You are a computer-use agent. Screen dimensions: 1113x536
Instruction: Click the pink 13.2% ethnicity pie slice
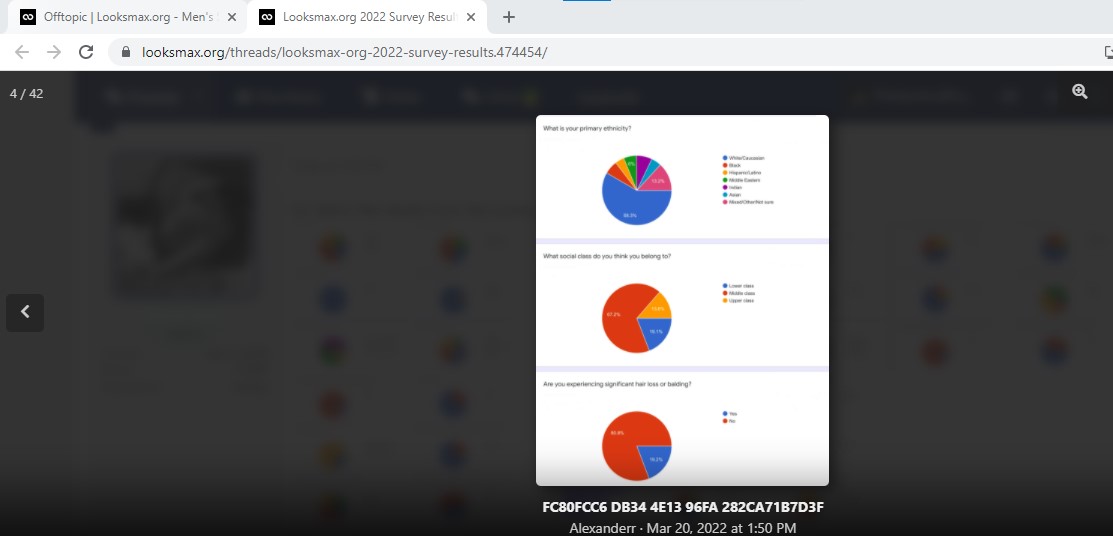(659, 180)
